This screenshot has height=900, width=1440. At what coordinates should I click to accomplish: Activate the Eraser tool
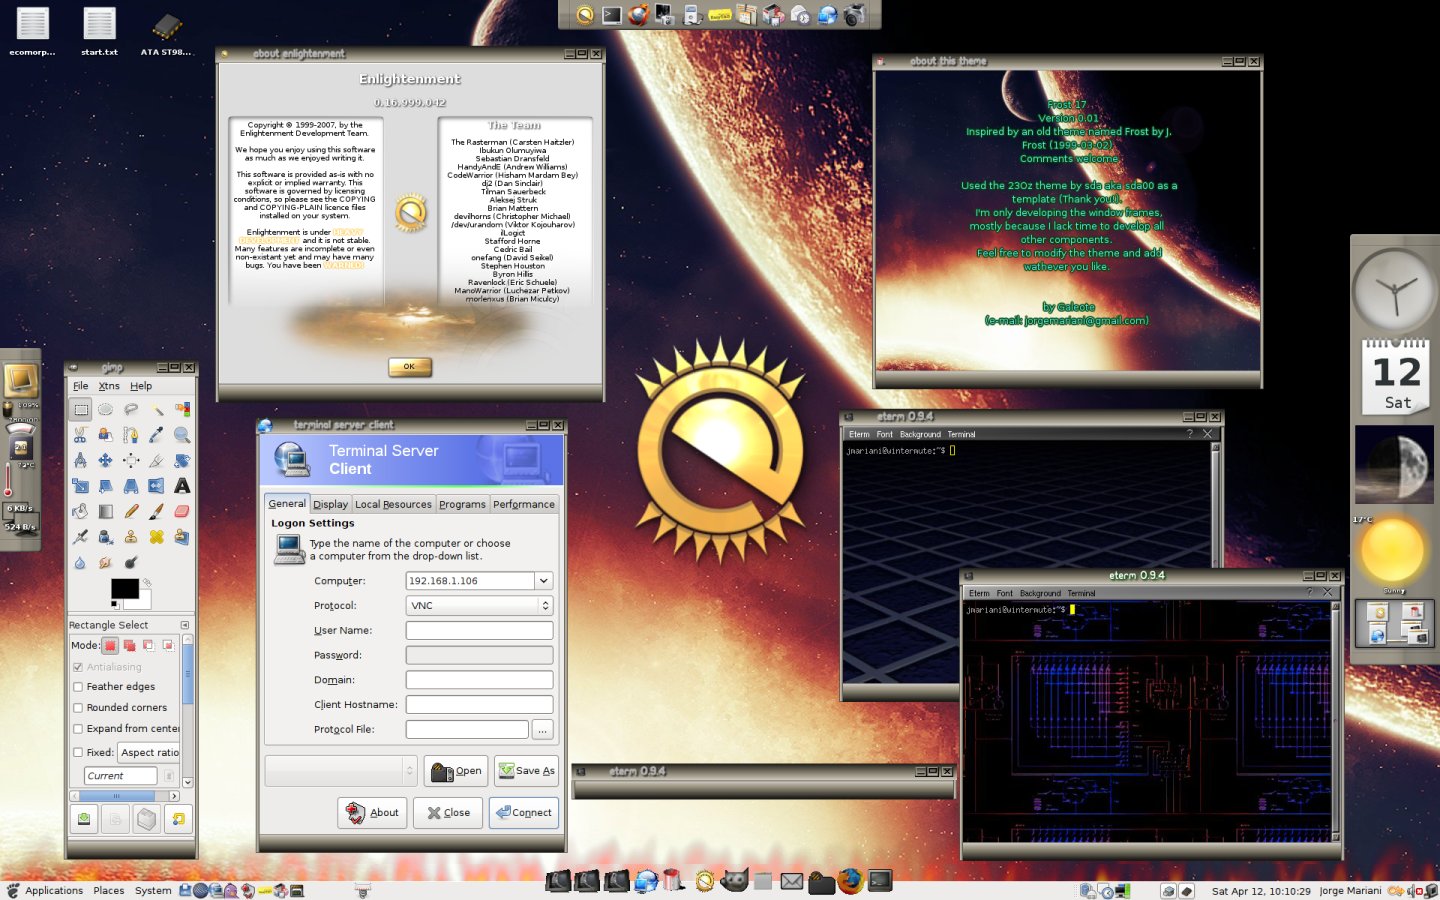pyautogui.click(x=182, y=511)
